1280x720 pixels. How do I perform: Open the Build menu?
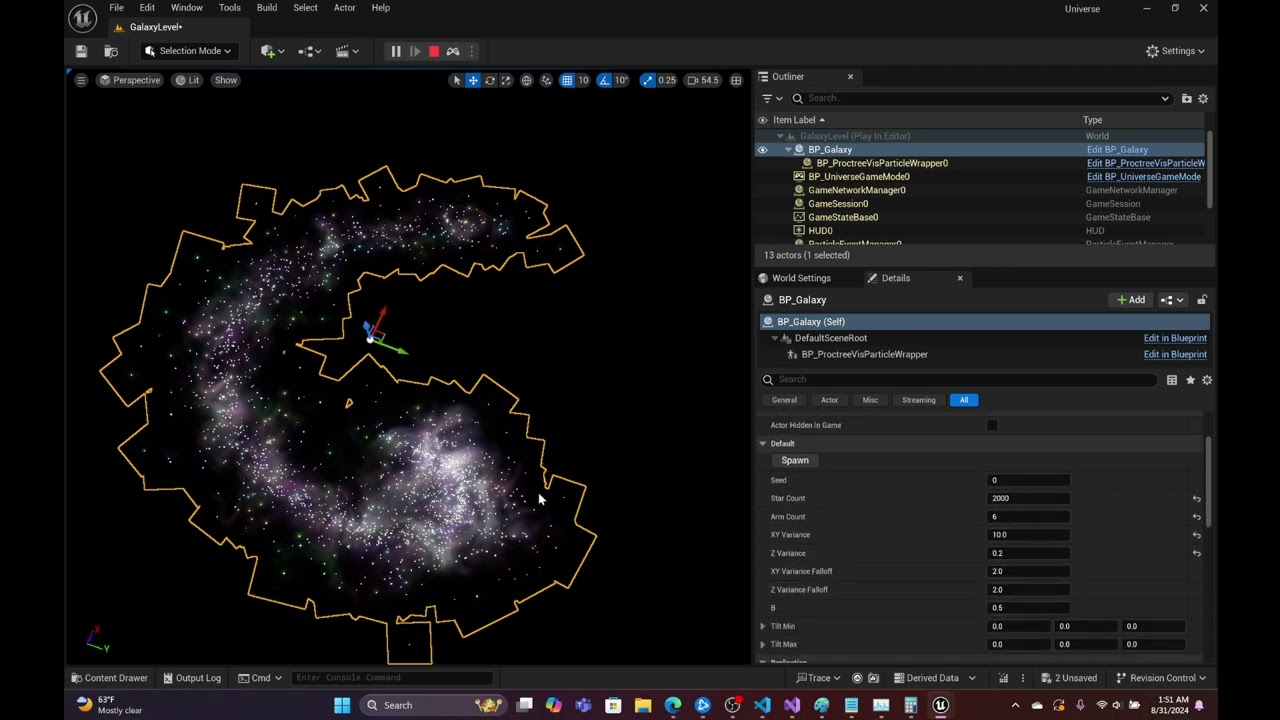(266, 8)
